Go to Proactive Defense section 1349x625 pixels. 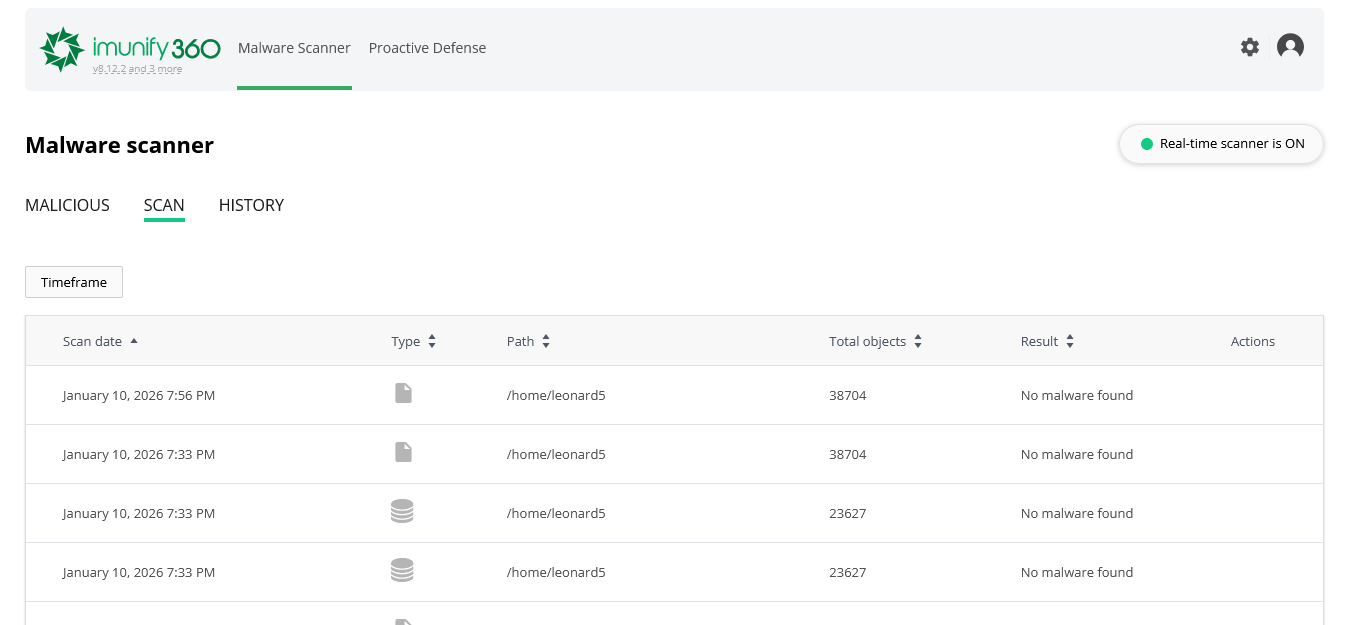pos(427,48)
